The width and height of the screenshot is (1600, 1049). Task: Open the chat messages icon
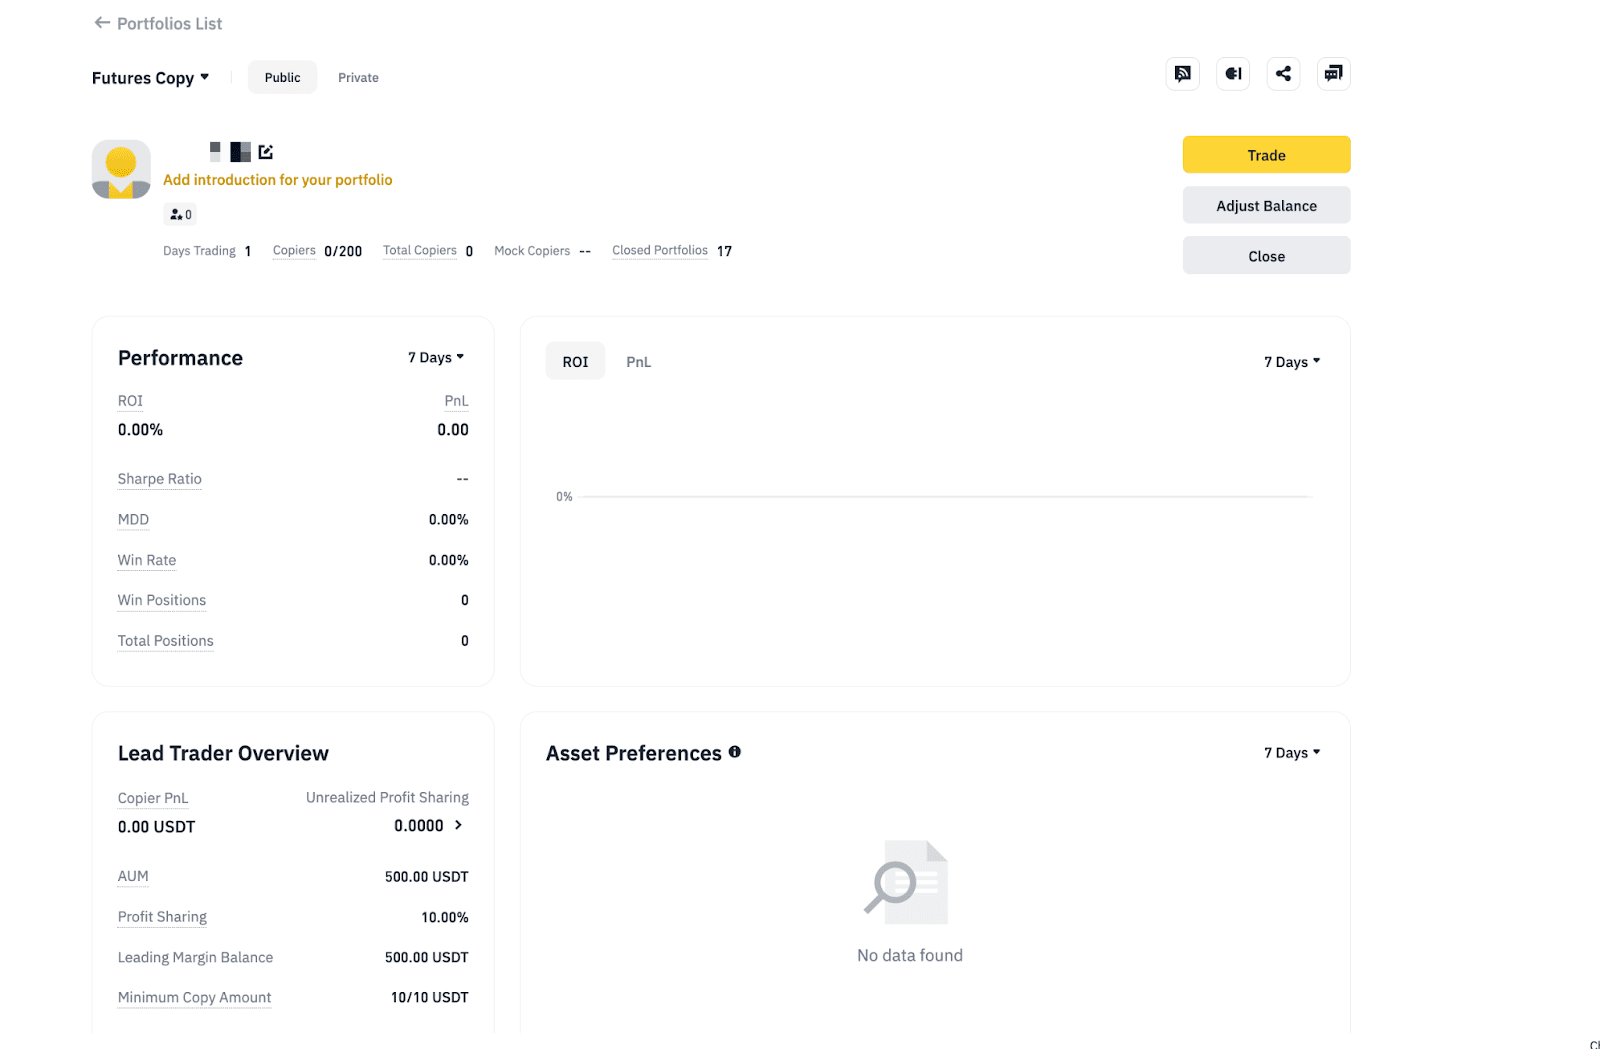tap(1333, 74)
